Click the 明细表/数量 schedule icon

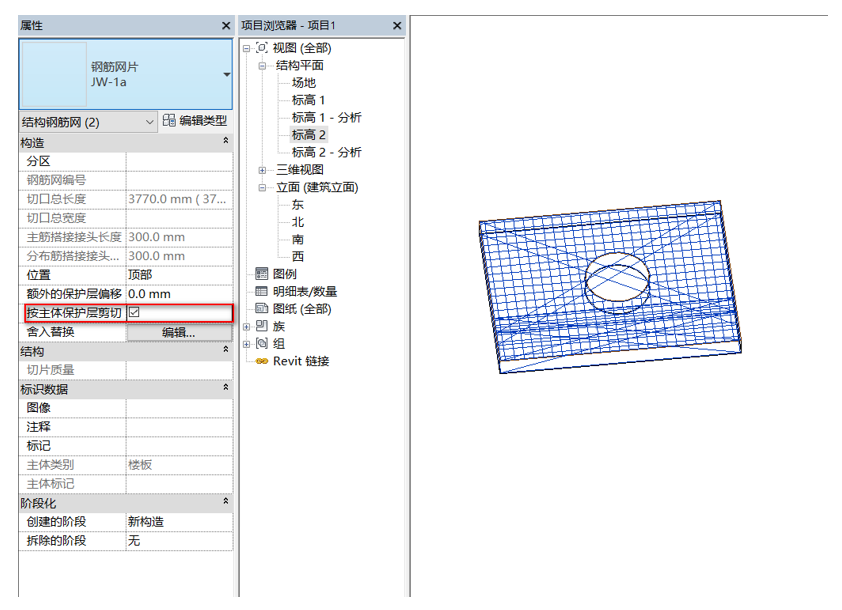click(x=262, y=291)
